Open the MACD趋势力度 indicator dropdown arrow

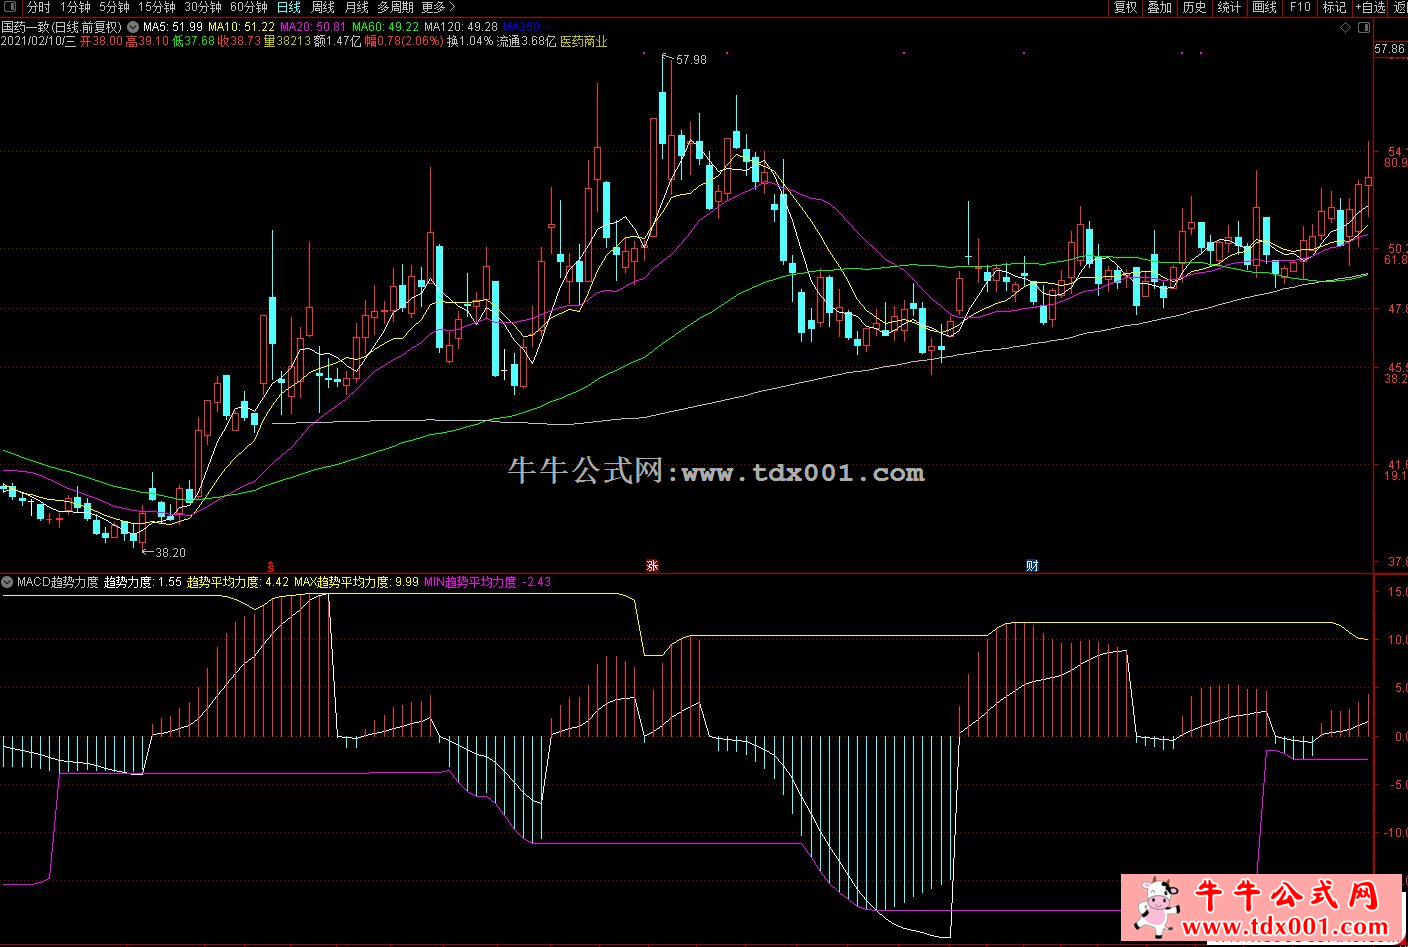point(8,582)
